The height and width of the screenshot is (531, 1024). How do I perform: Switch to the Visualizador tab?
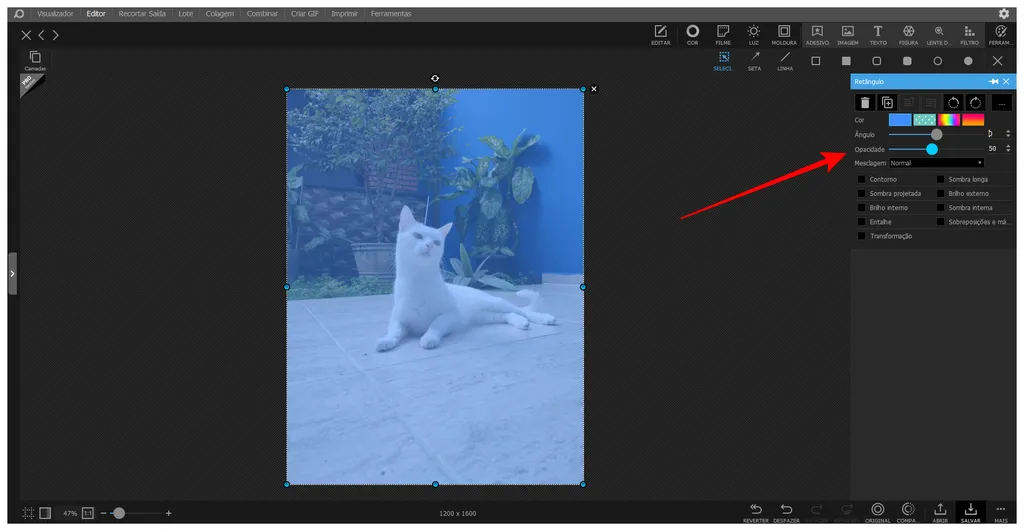55,14
